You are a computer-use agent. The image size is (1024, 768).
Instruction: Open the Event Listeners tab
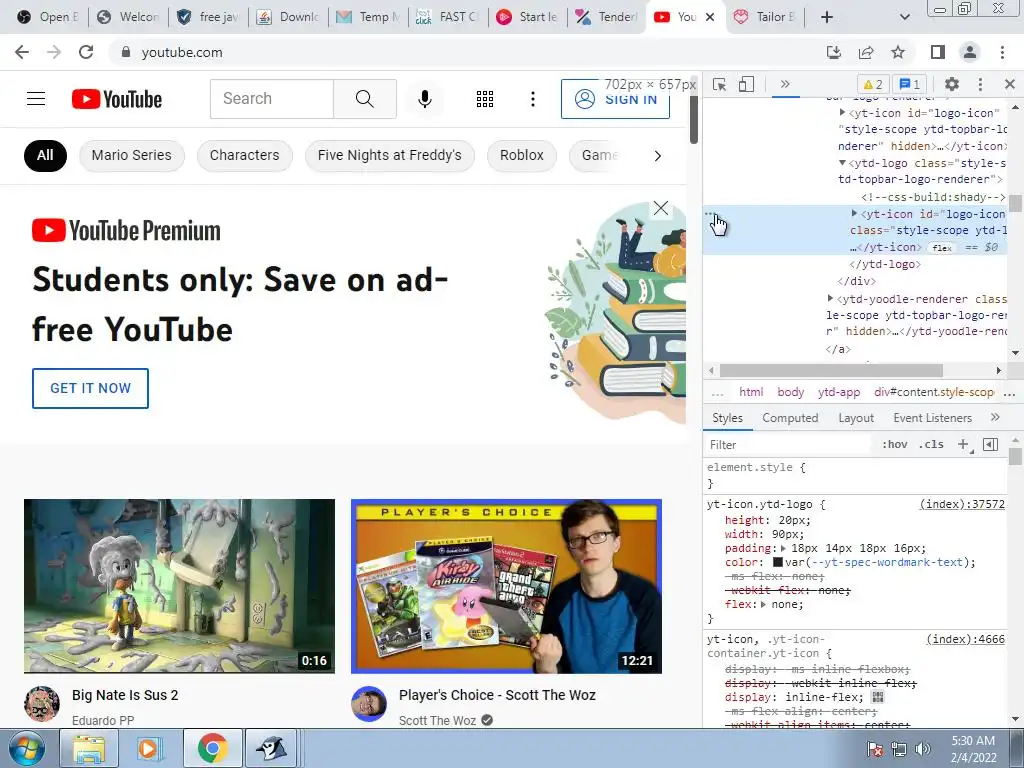click(x=933, y=418)
